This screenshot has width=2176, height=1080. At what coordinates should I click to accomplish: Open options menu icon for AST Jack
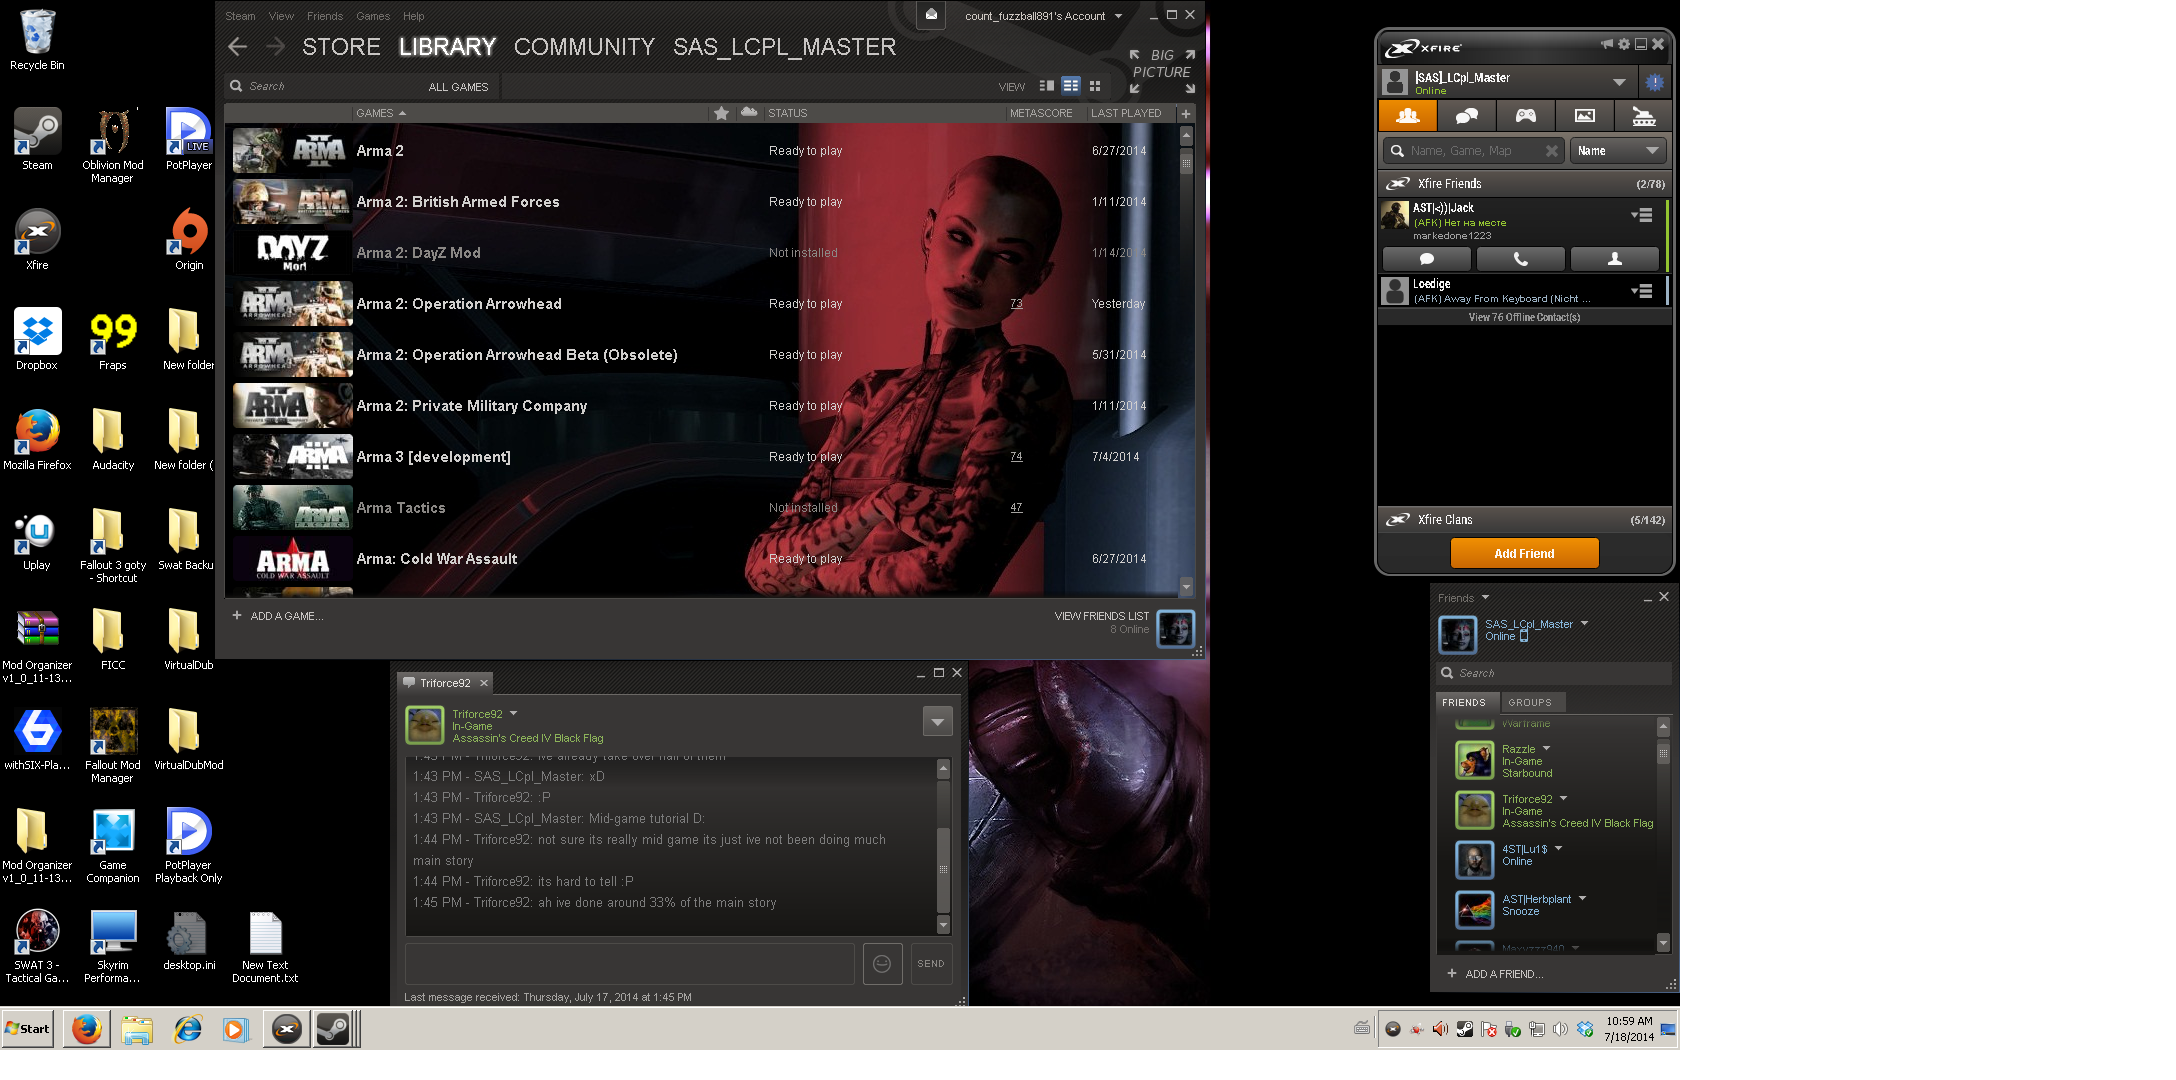[1641, 215]
